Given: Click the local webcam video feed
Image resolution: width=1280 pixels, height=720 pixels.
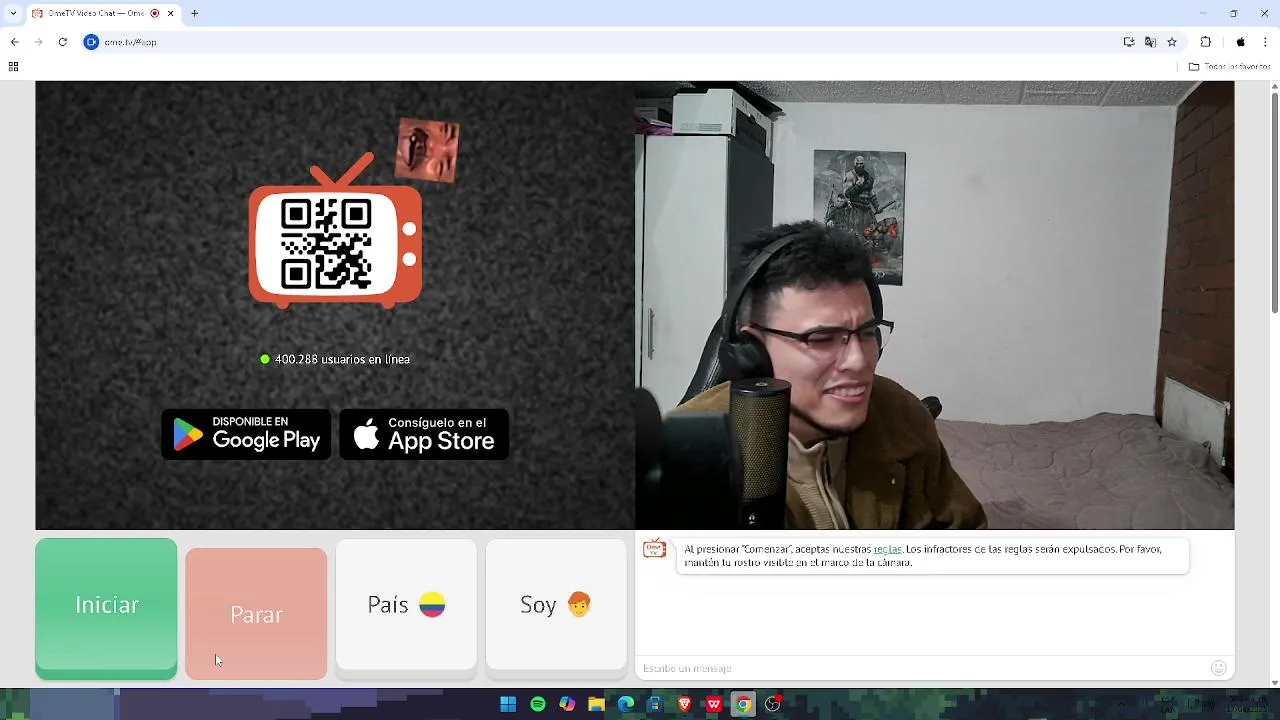Looking at the screenshot, I should (x=934, y=305).
